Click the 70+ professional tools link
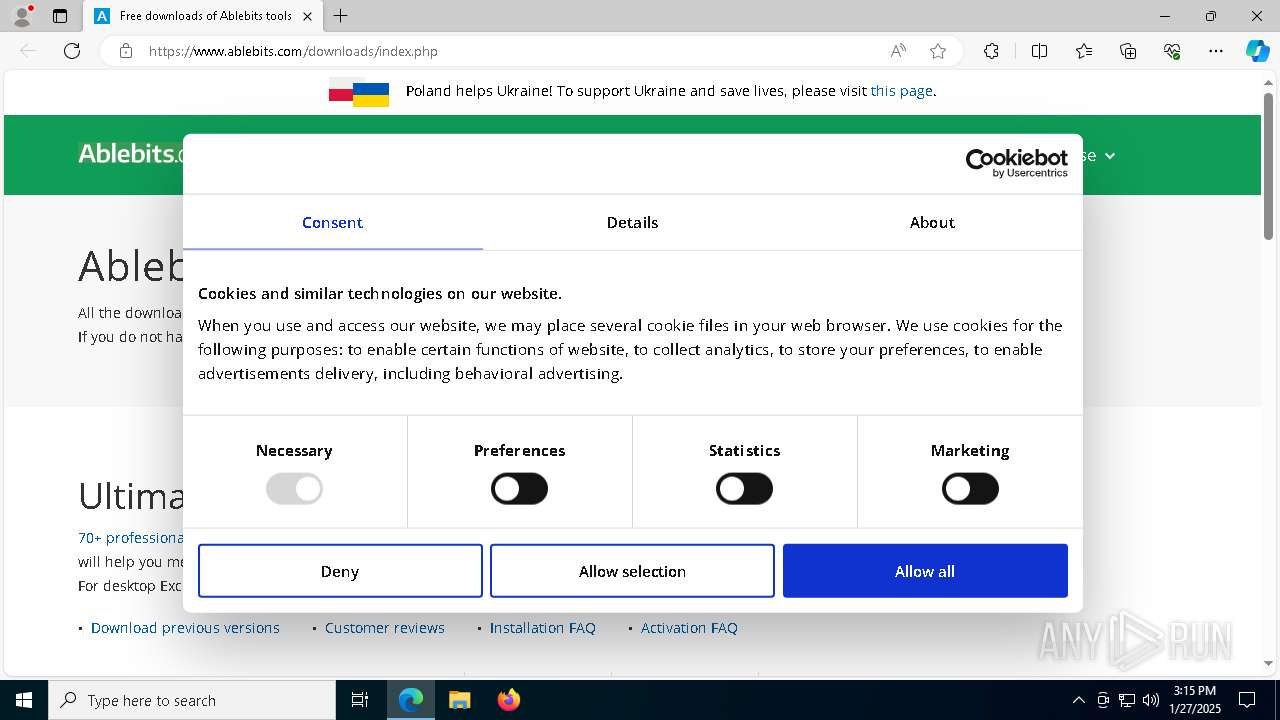The width and height of the screenshot is (1280, 720). coord(130,538)
